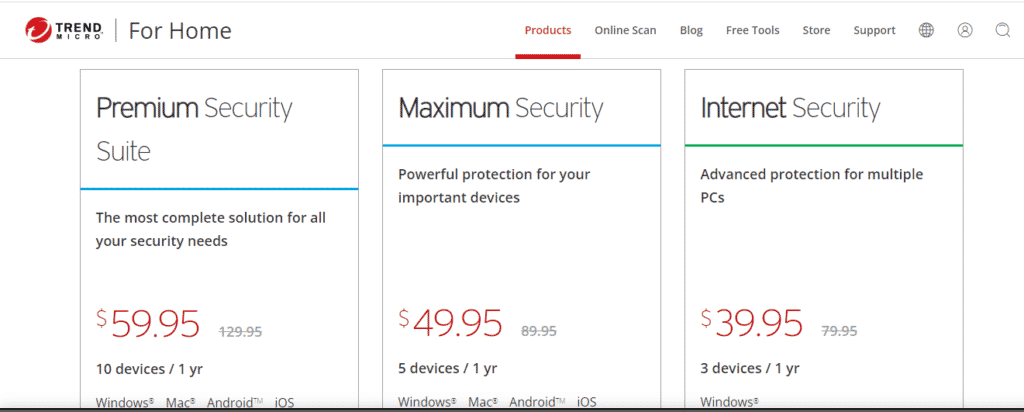Screen dimensions: 1024x412
Task: Open the search magnifier icon
Action: click(x=1002, y=30)
